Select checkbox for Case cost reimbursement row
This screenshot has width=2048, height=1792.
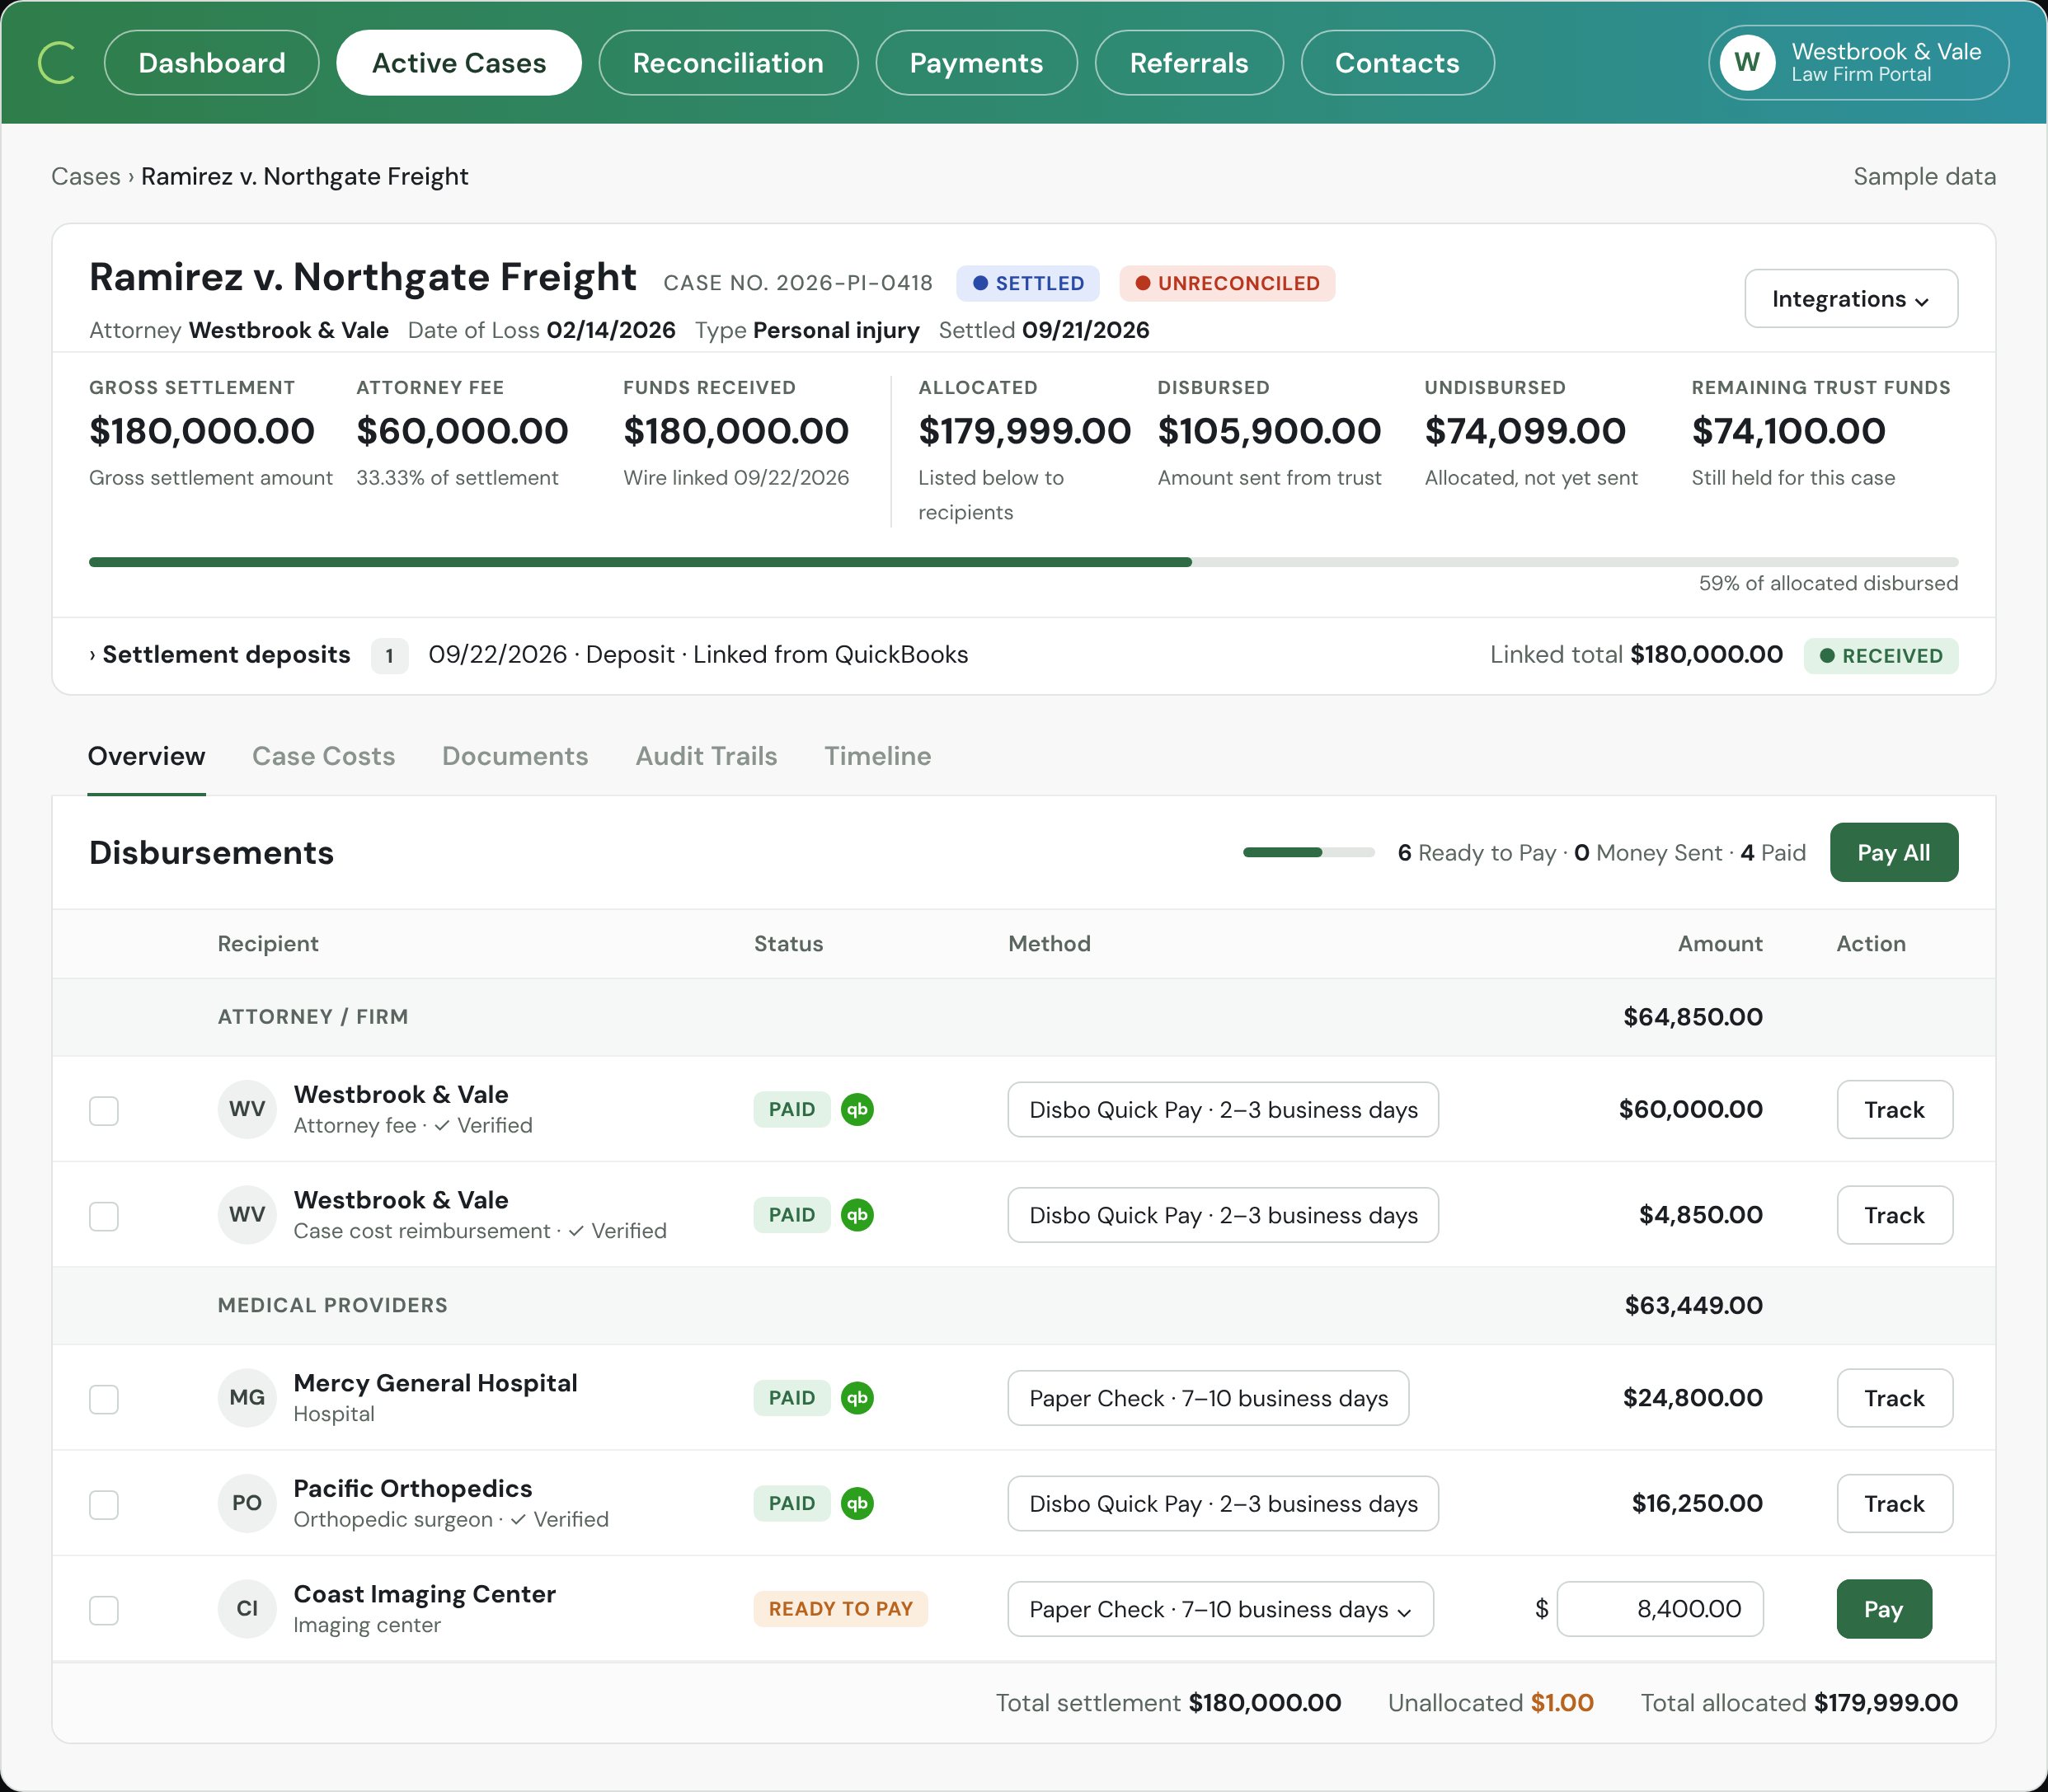pos(104,1216)
